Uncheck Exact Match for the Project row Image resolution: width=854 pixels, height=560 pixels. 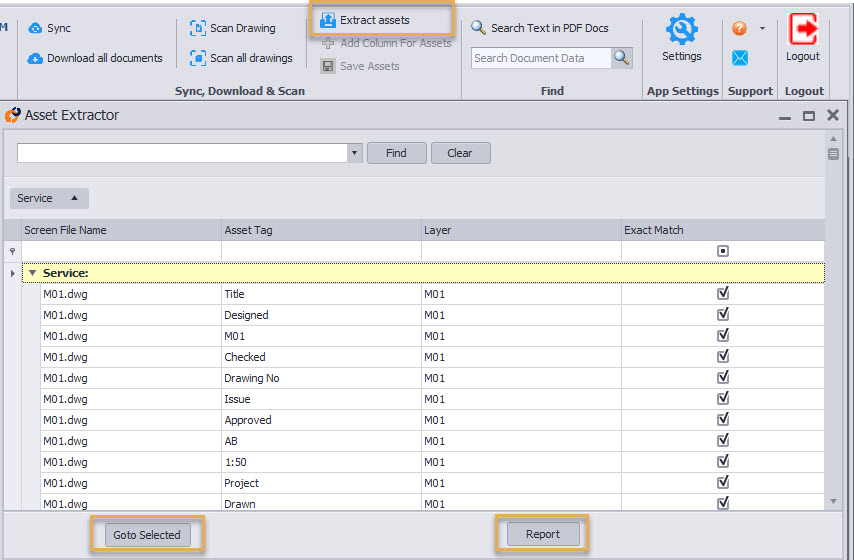(x=723, y=482)
